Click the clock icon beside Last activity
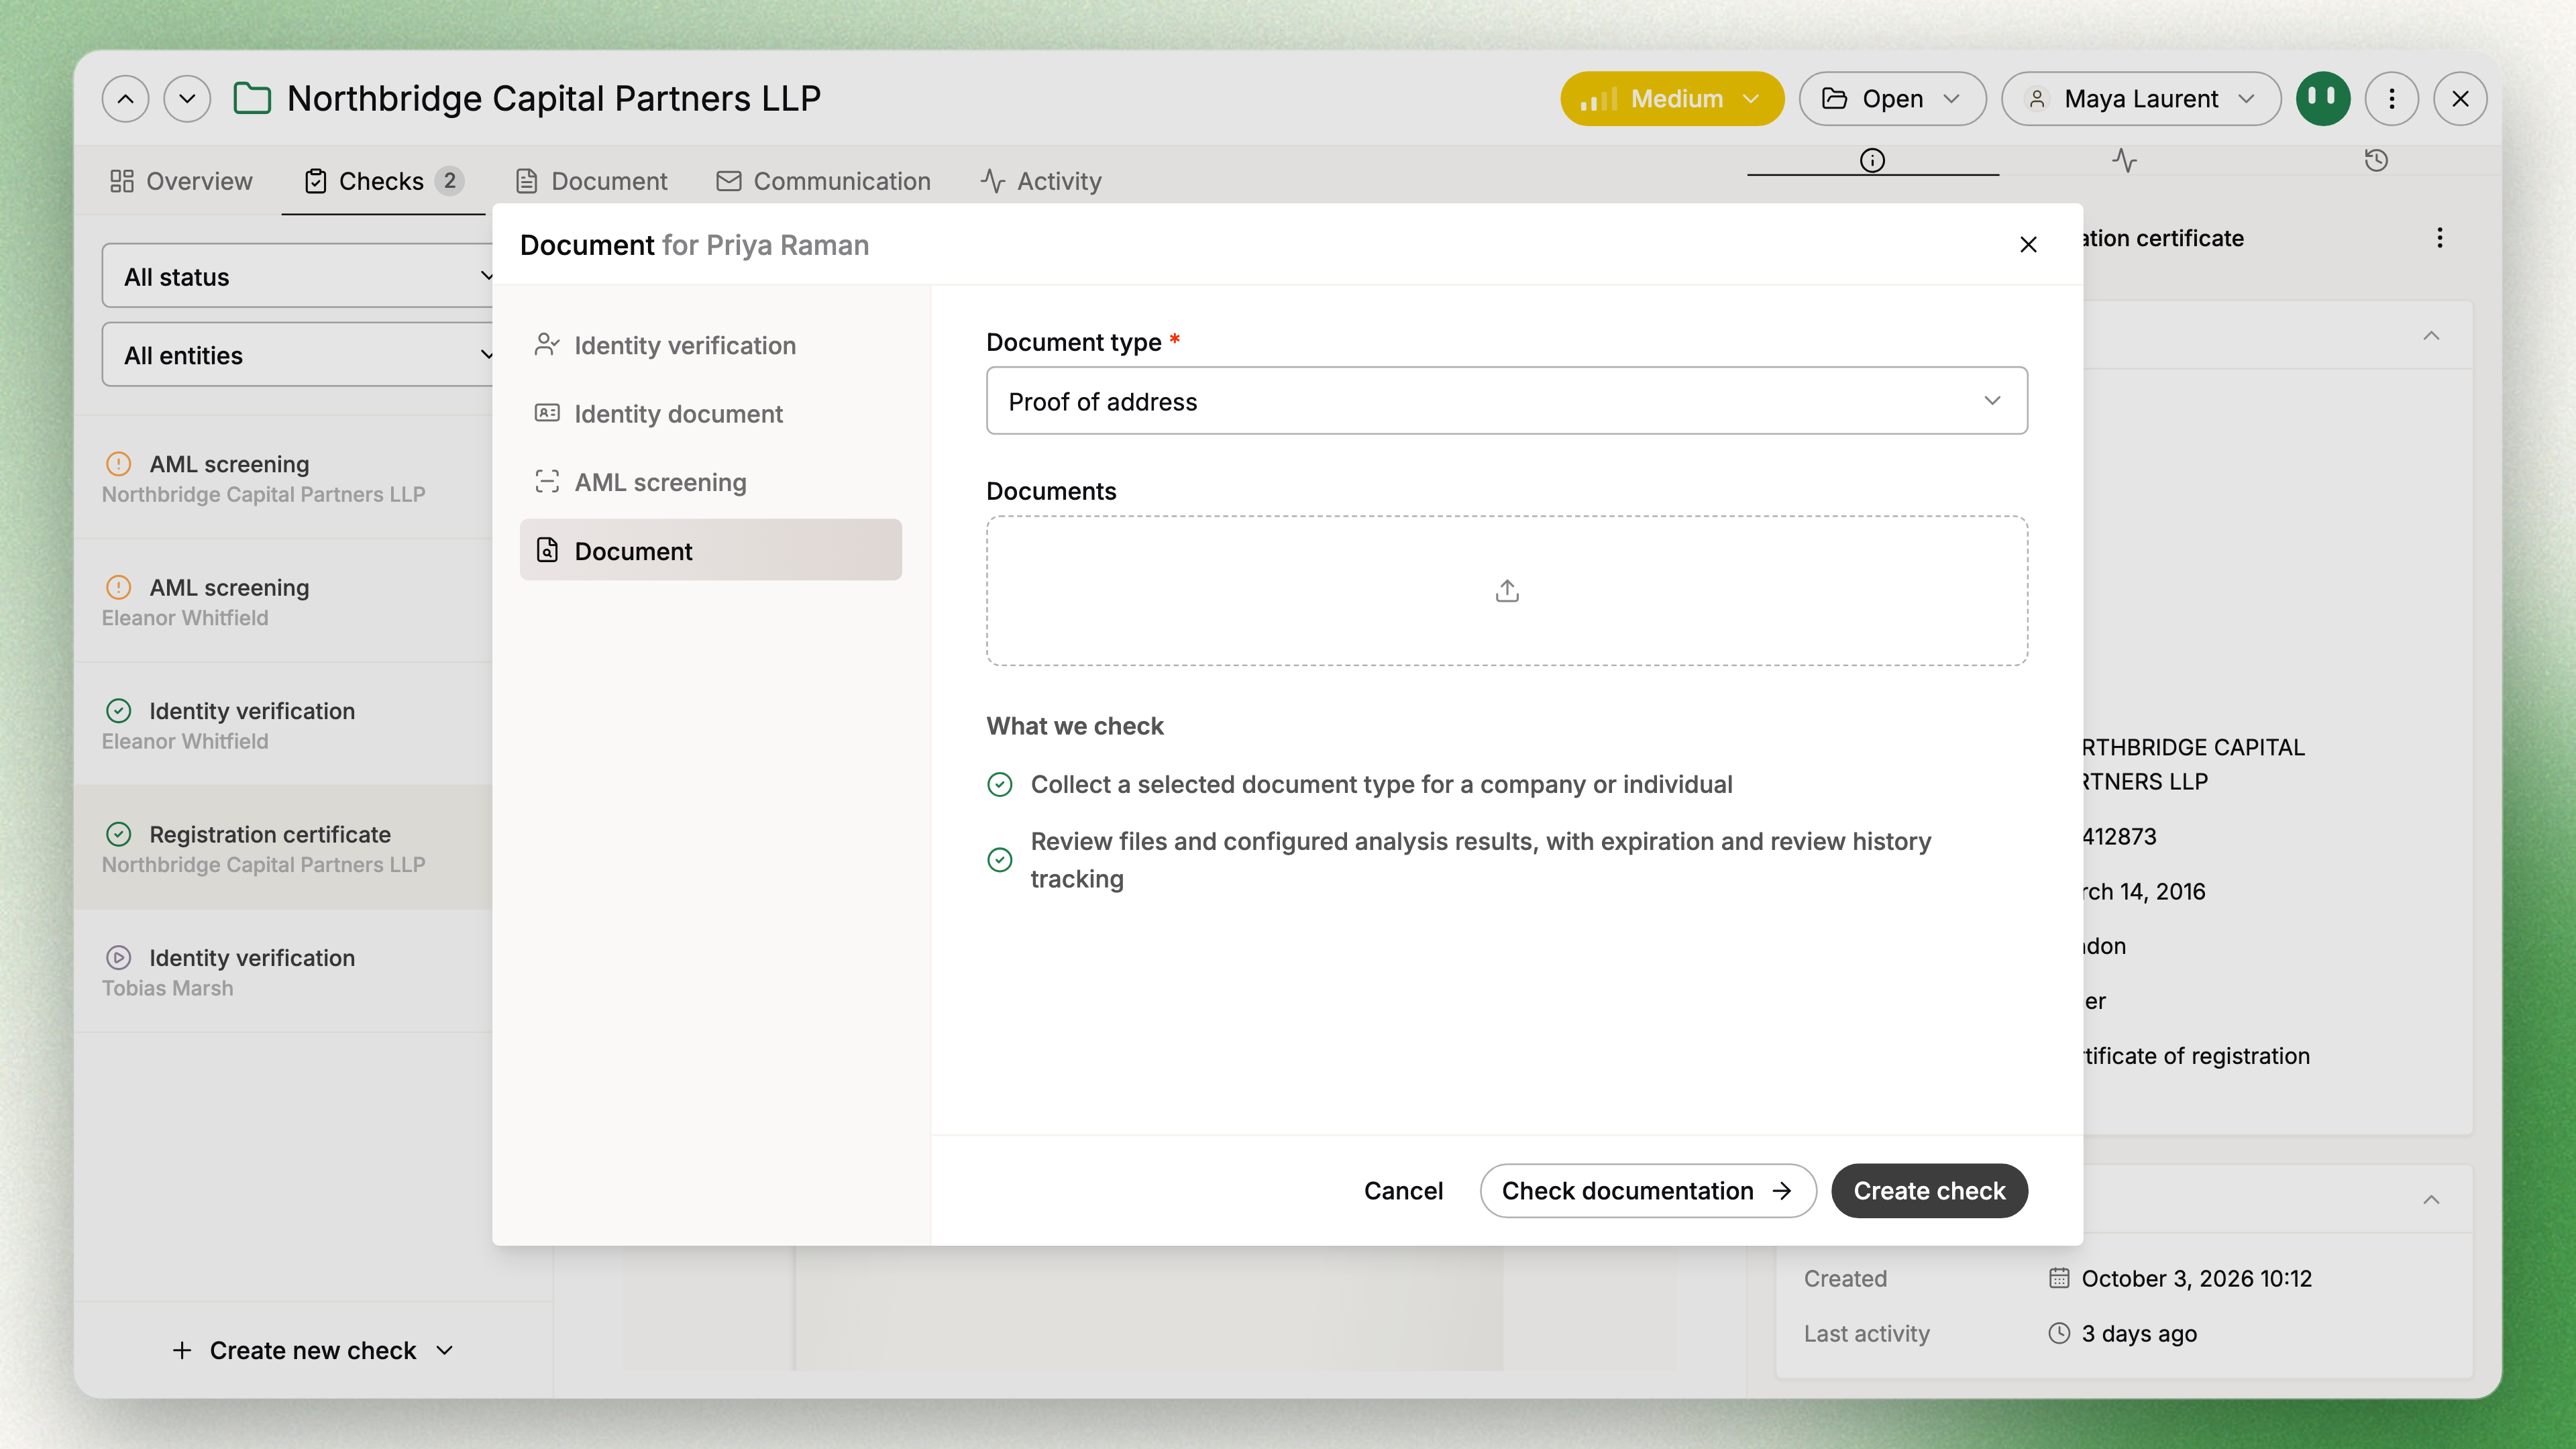2576x1449 pixels. coord(2058,1333)
